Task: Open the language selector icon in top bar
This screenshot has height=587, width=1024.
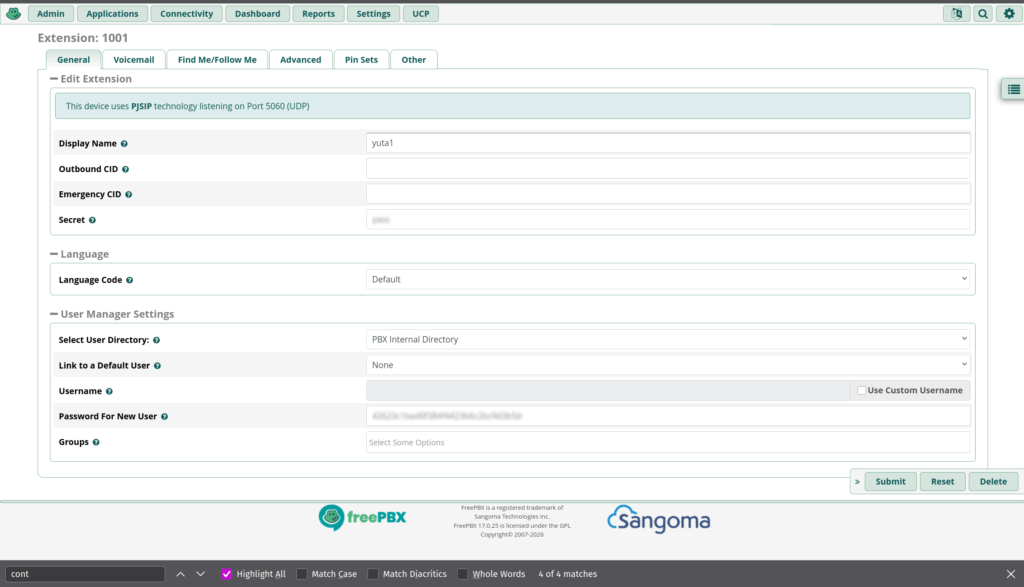Action: click(956, 14)
